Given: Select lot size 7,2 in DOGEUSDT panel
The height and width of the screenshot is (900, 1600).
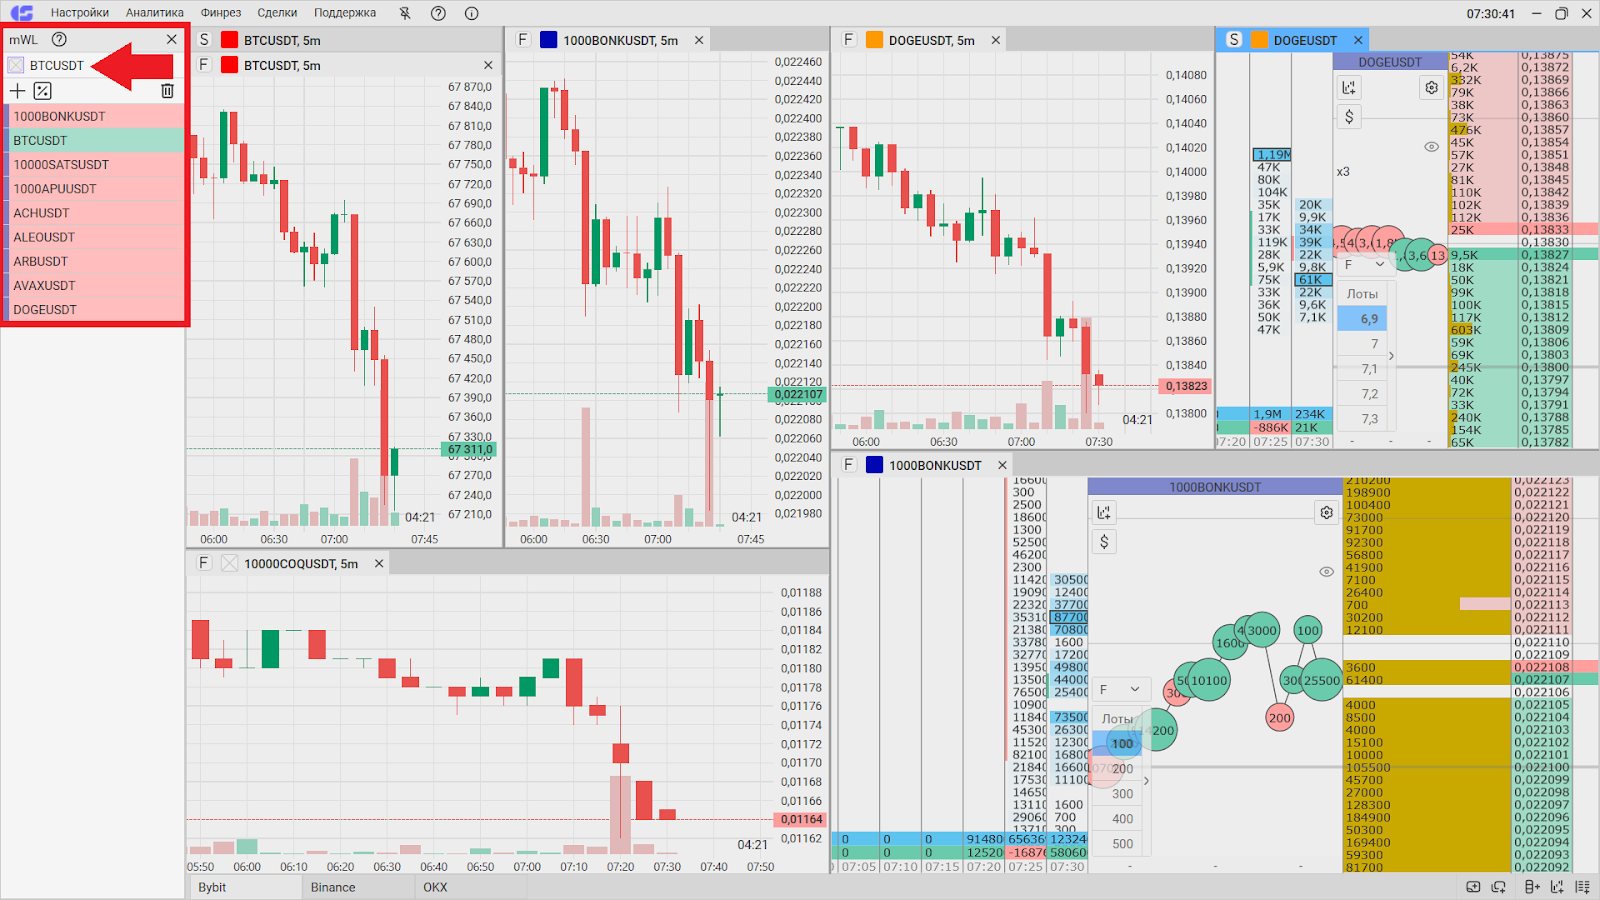Looking at the screenshot, I should (x=1362, y=394).
